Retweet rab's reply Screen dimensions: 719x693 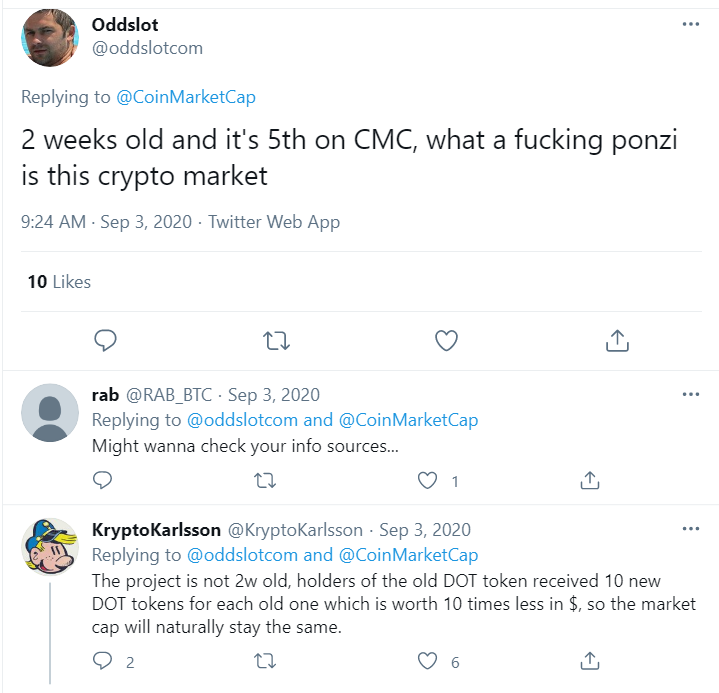(x=266, y=481)
